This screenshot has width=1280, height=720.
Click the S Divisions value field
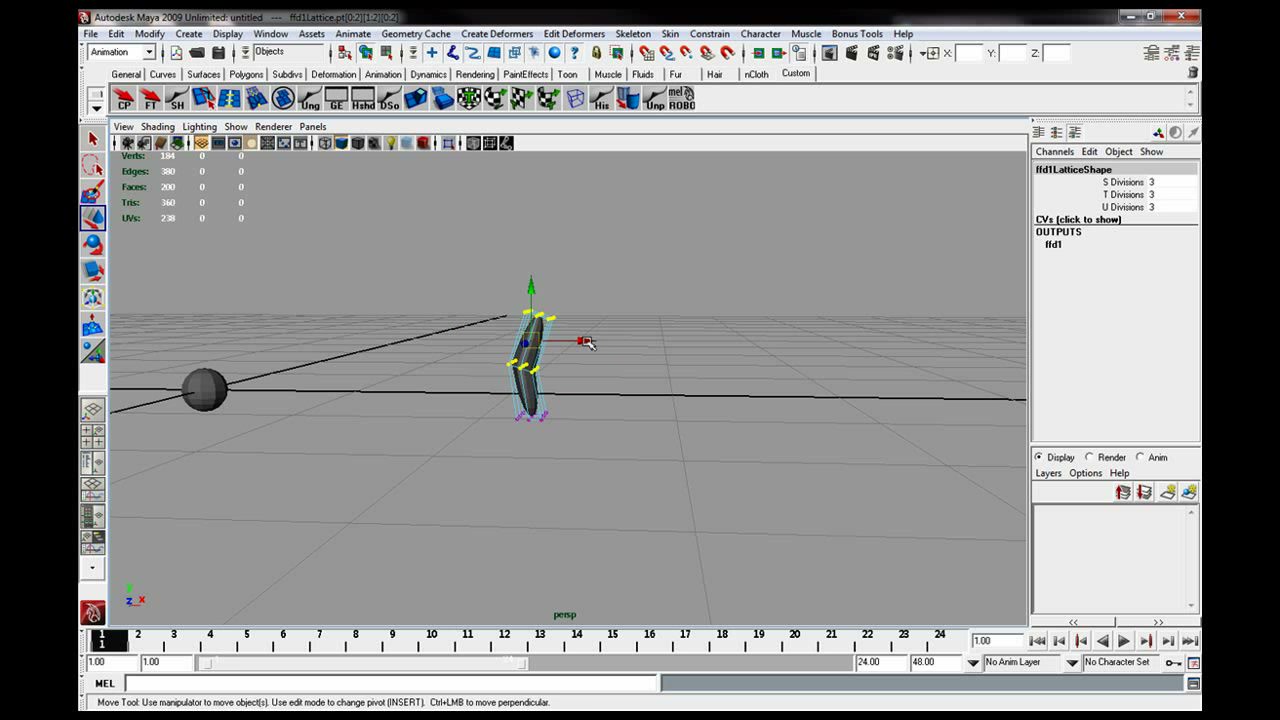point(1171,182)
